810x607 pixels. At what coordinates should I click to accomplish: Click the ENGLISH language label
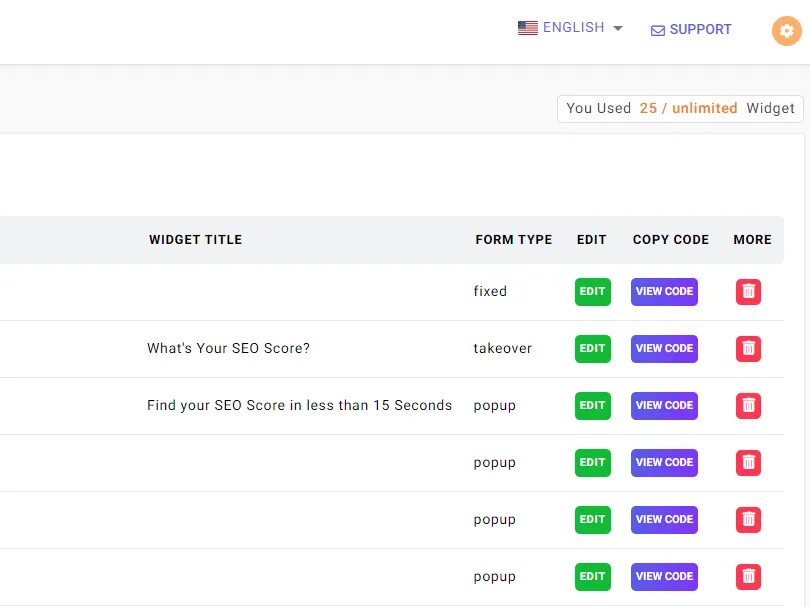point(573,27)
